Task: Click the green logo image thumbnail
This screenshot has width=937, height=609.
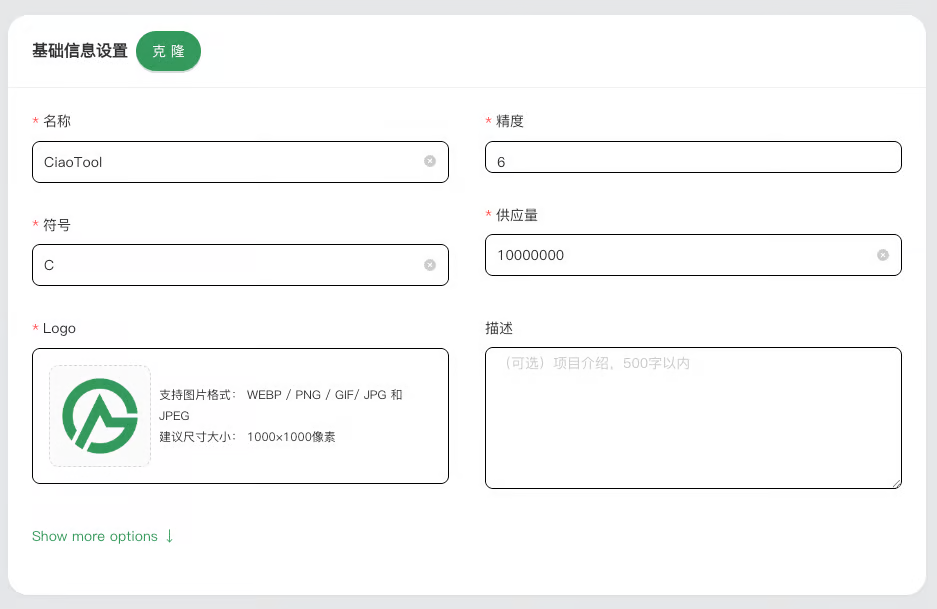Action: [100, 416]
